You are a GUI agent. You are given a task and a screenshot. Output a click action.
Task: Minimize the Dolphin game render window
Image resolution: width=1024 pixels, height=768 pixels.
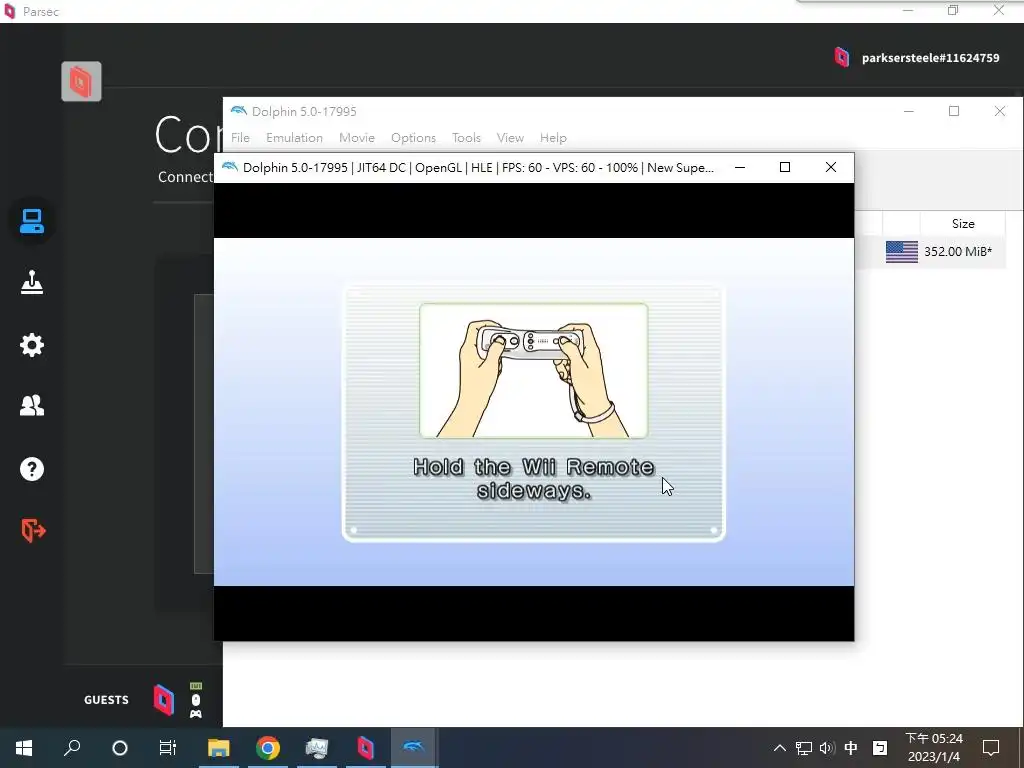[x=740, y=167]
